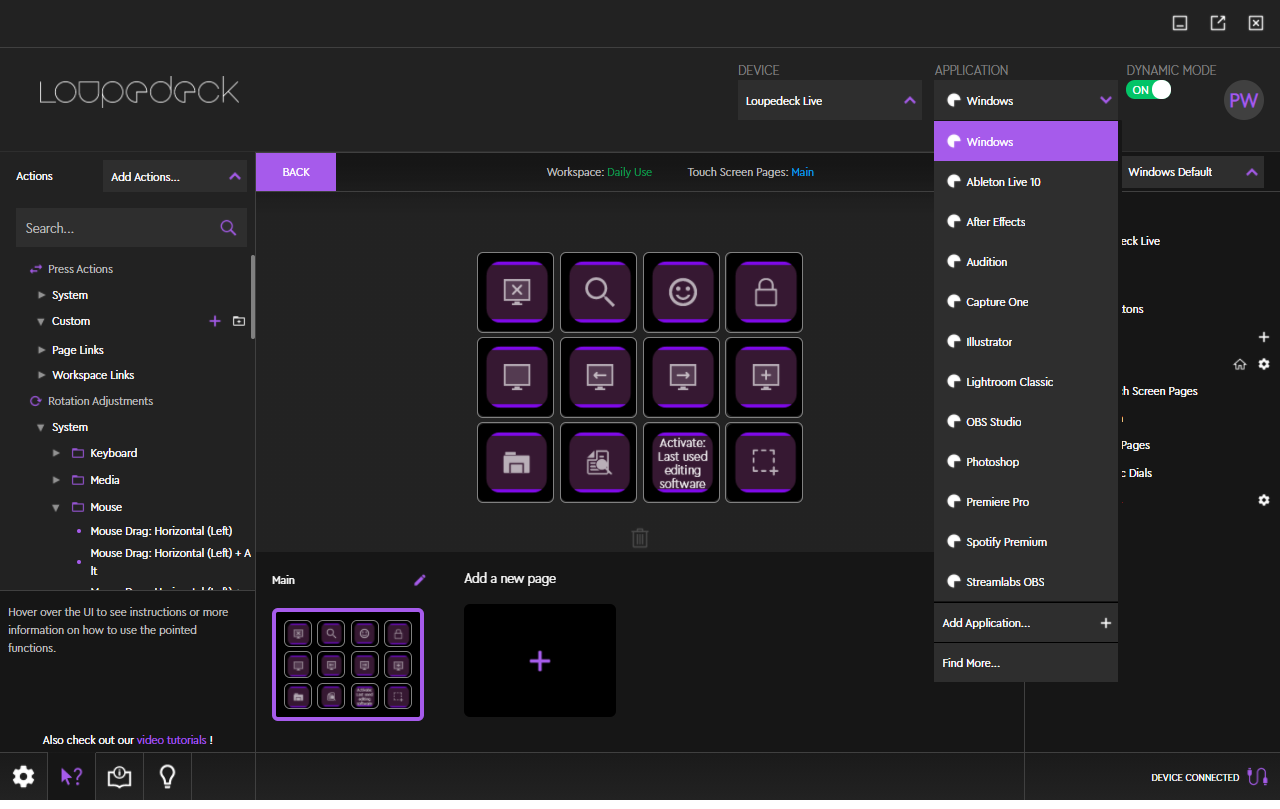Click the monitor left-arrow grid button
The width and height of the screenshot is (1280, 809).
click(x=598, y=377)
